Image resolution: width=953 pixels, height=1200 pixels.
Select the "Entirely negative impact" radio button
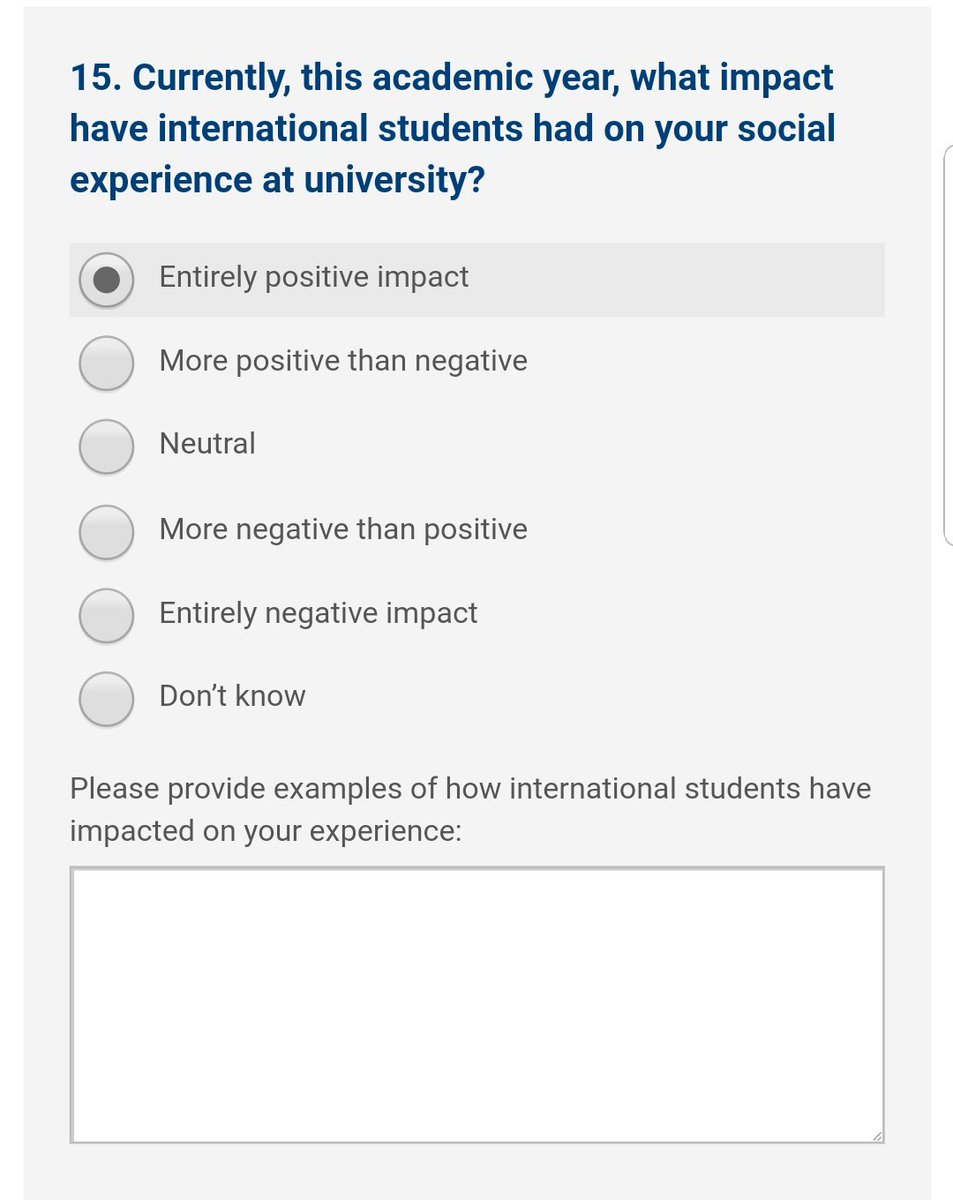[106, 614]
